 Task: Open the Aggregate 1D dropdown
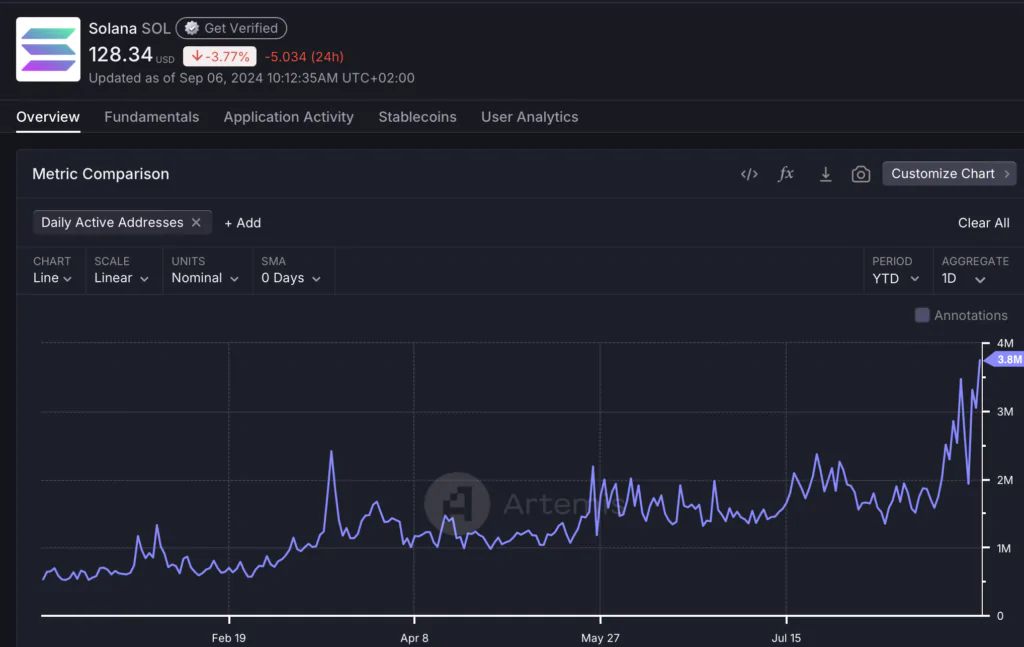coord(963,279)
